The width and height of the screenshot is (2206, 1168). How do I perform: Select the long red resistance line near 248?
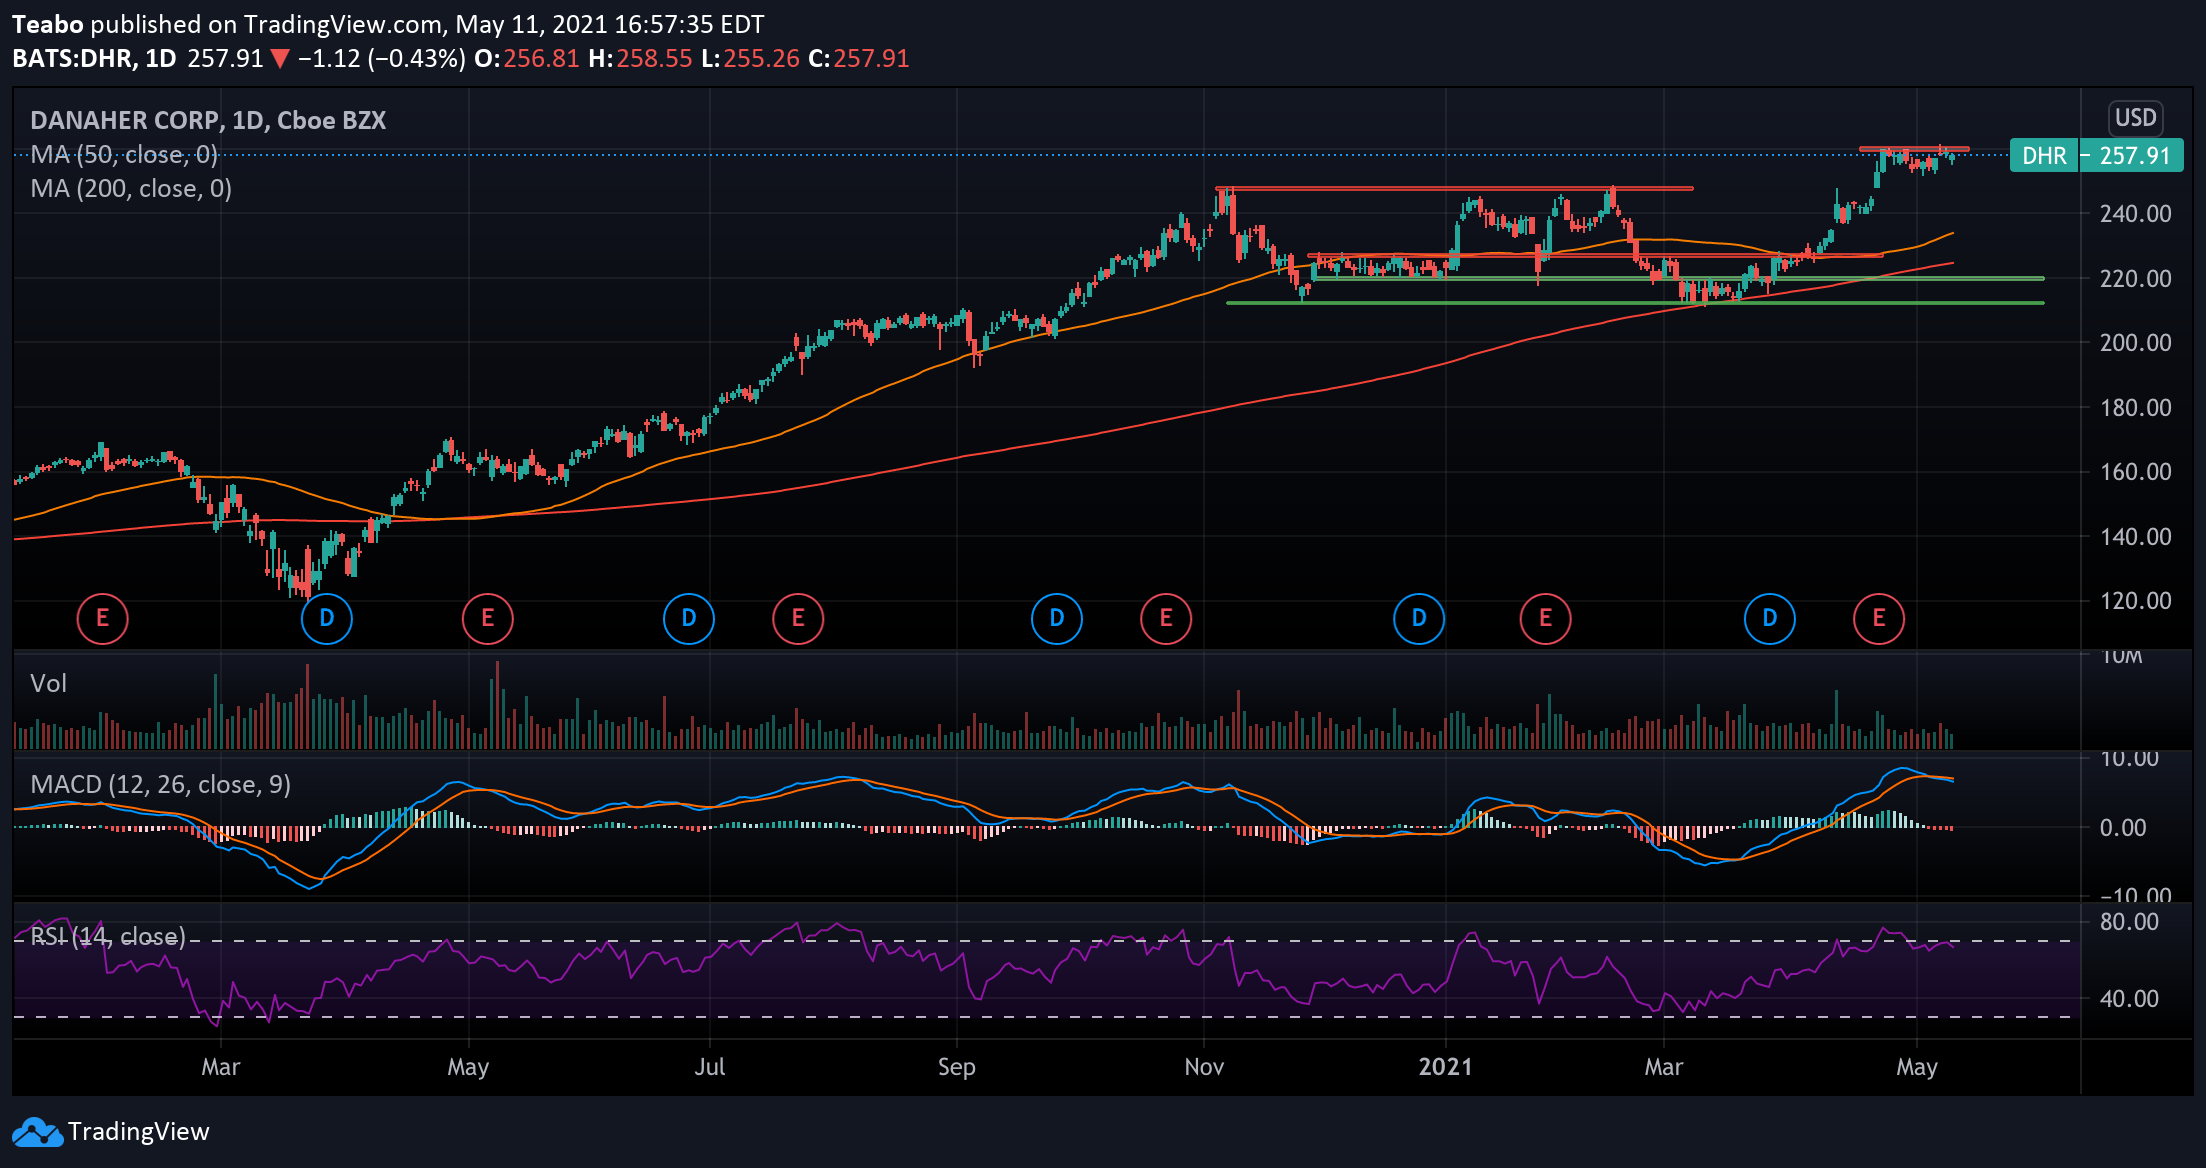point(1455,188)
